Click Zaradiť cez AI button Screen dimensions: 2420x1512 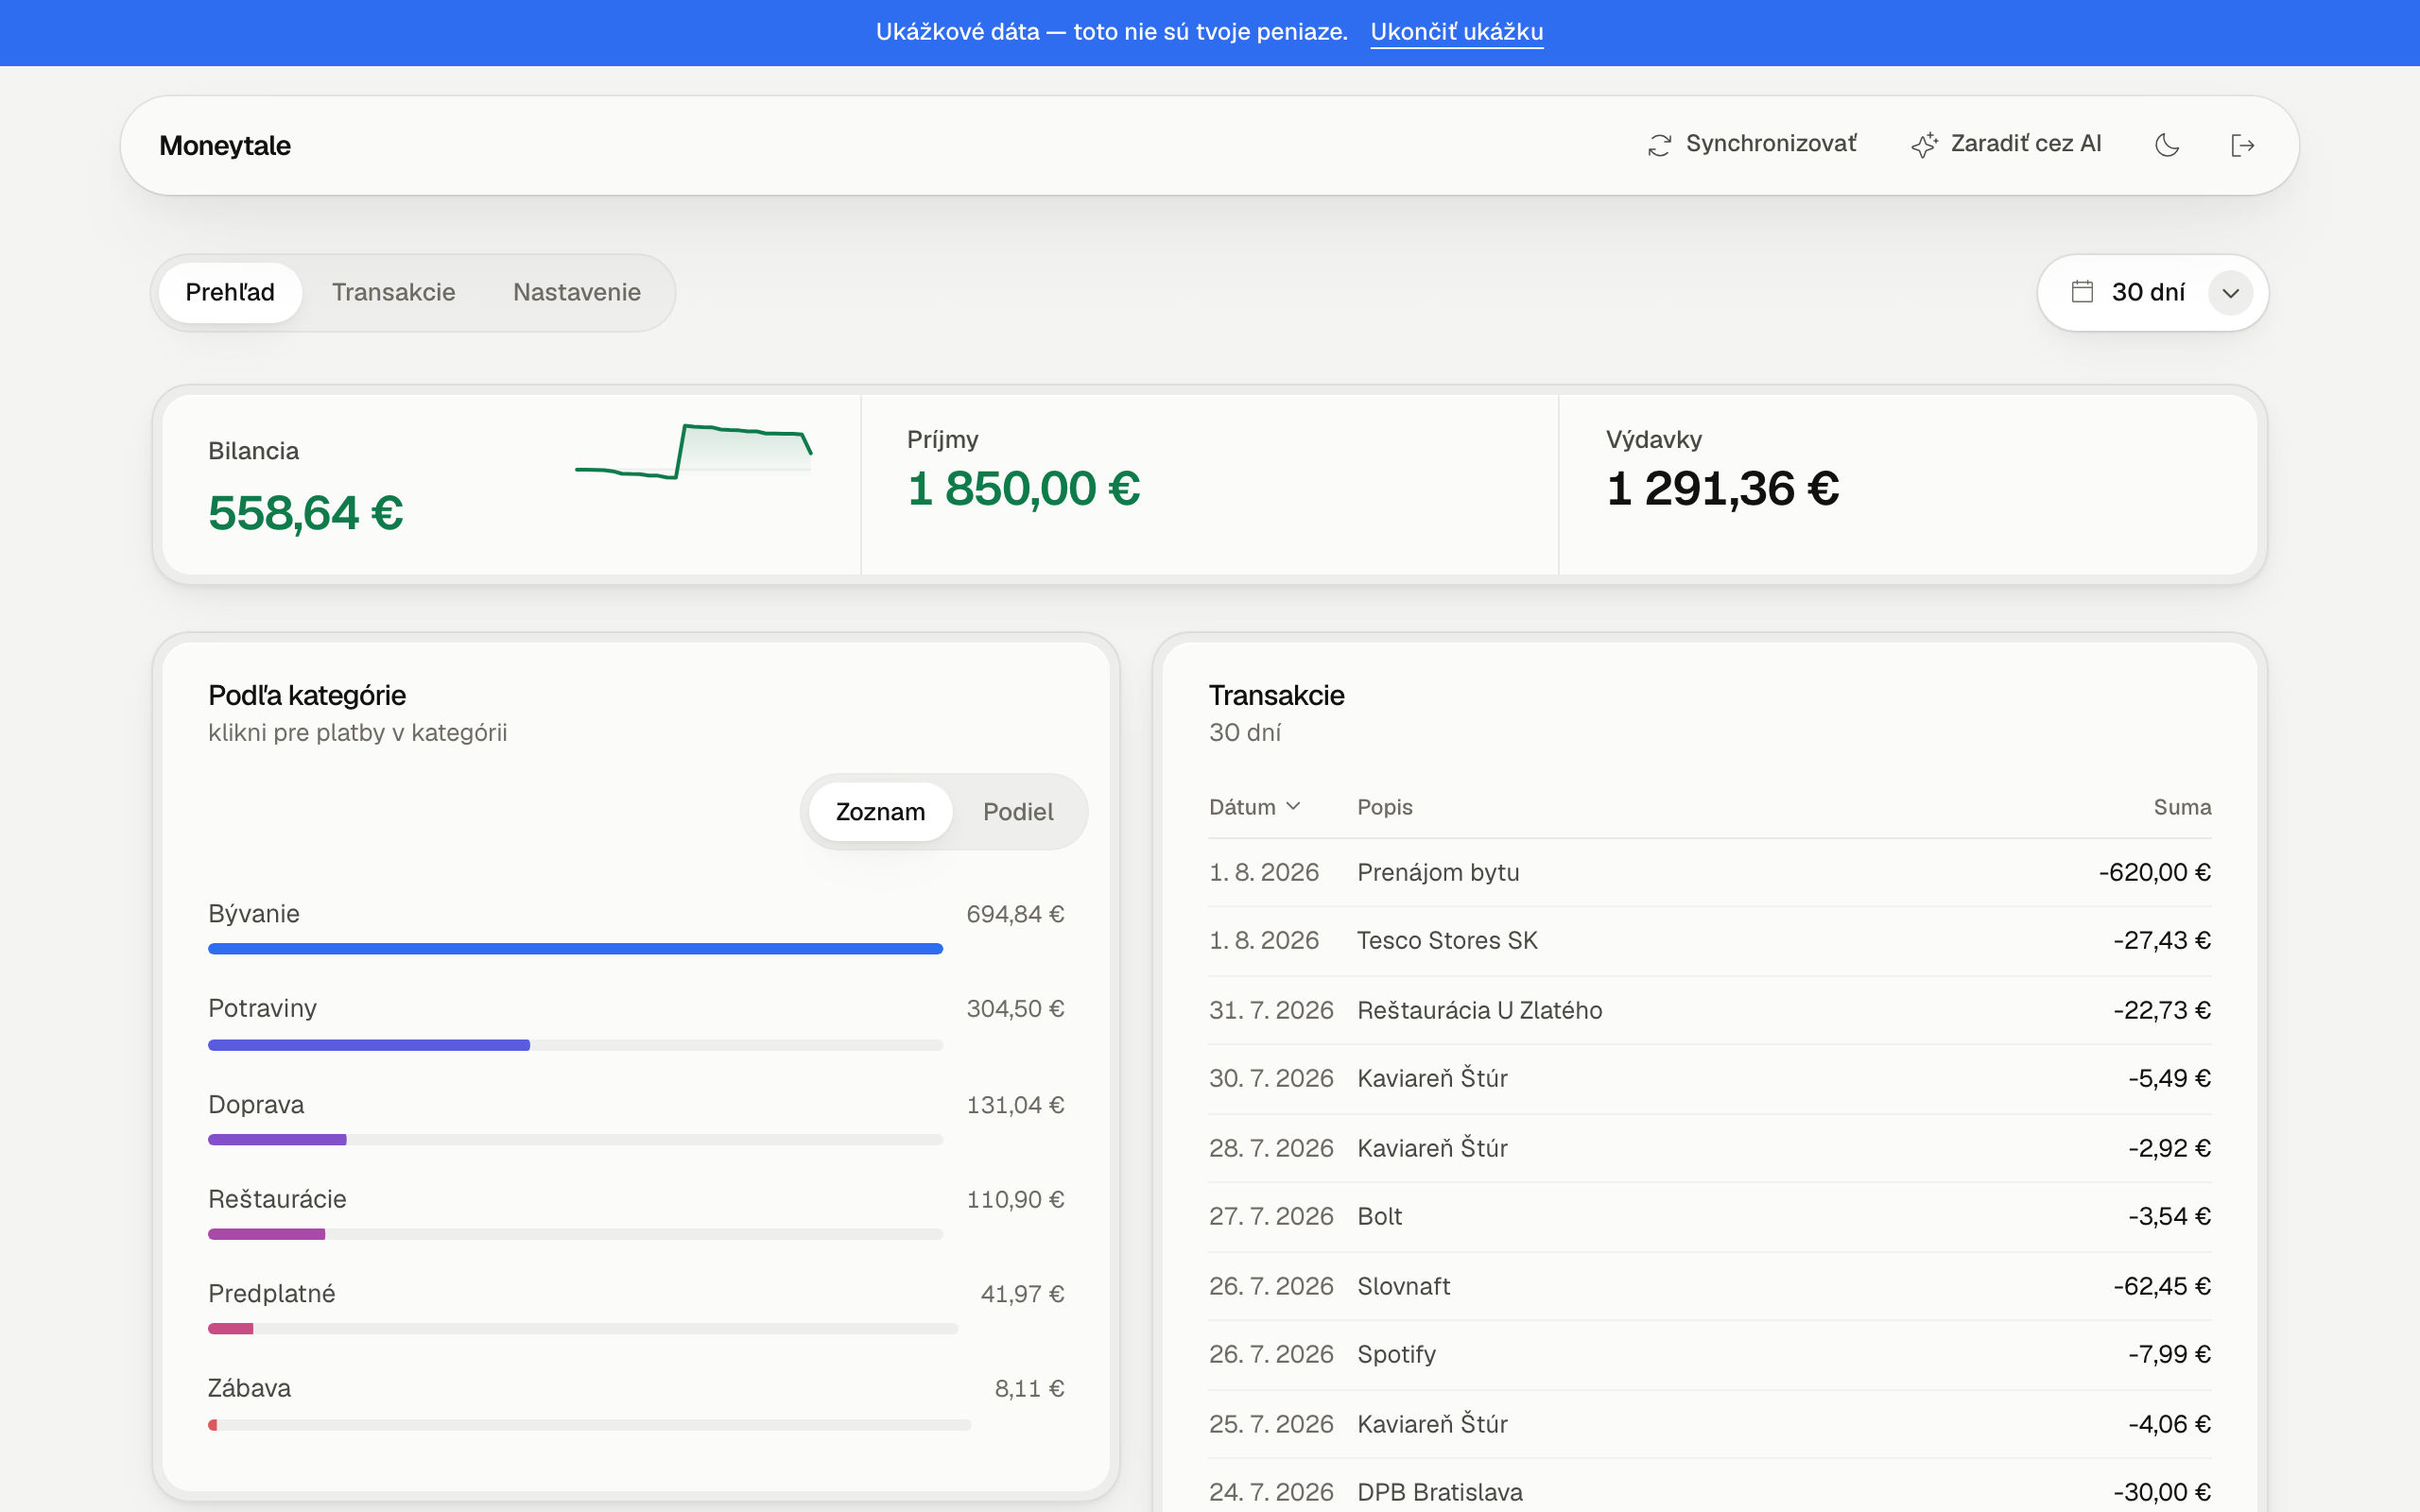click(2006, 144)
